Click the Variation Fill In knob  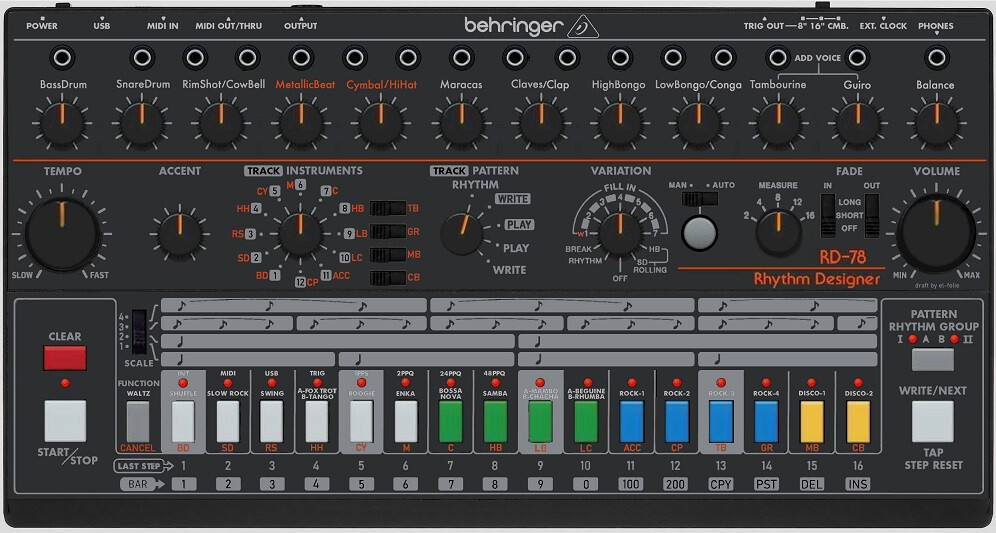pyautogui.click(x=620, y=234)
